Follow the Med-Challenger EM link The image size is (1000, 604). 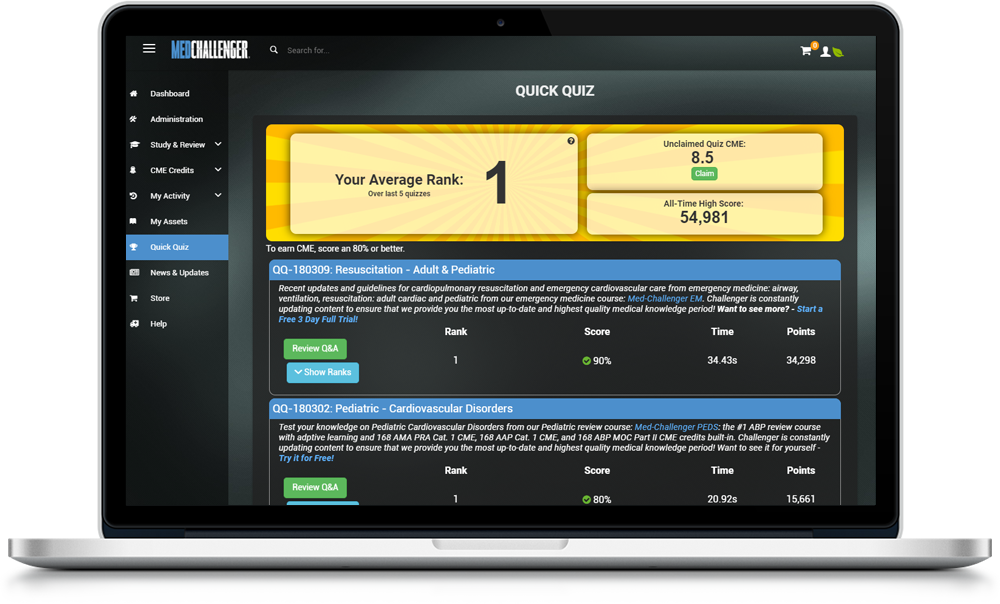665,298
